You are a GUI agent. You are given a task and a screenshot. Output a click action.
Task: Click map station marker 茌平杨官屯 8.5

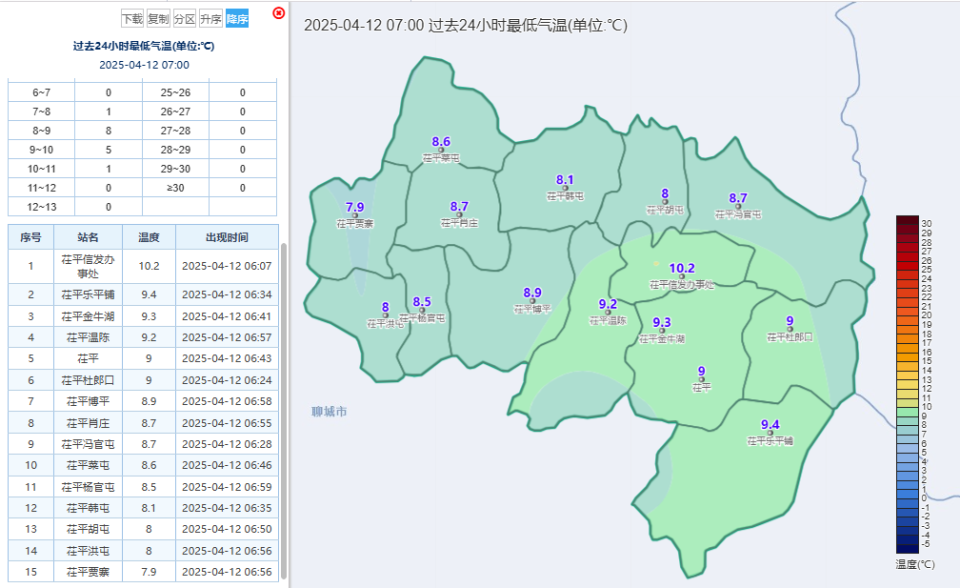click(422, 311)
